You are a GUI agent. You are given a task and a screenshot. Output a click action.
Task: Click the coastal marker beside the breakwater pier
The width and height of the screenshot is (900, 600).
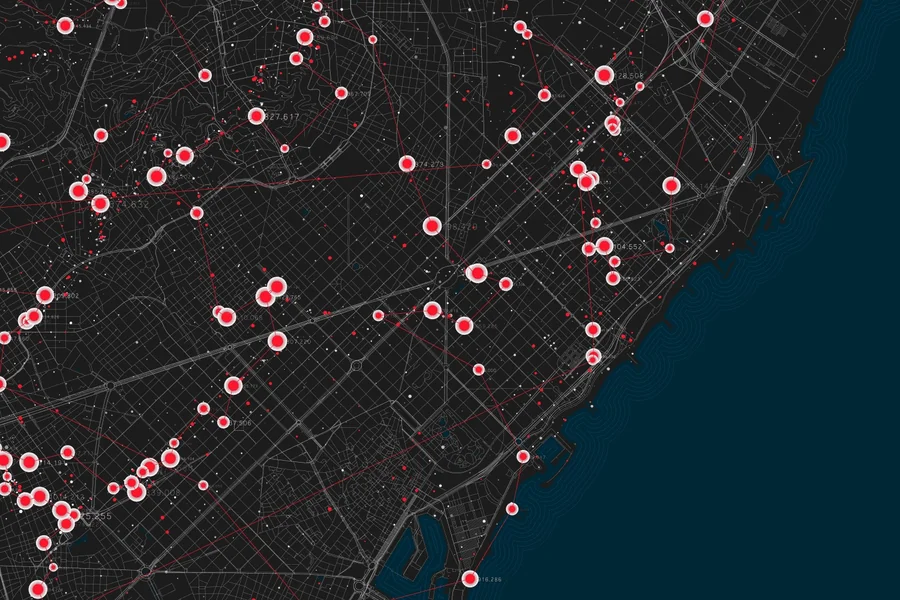coord(523,456)
